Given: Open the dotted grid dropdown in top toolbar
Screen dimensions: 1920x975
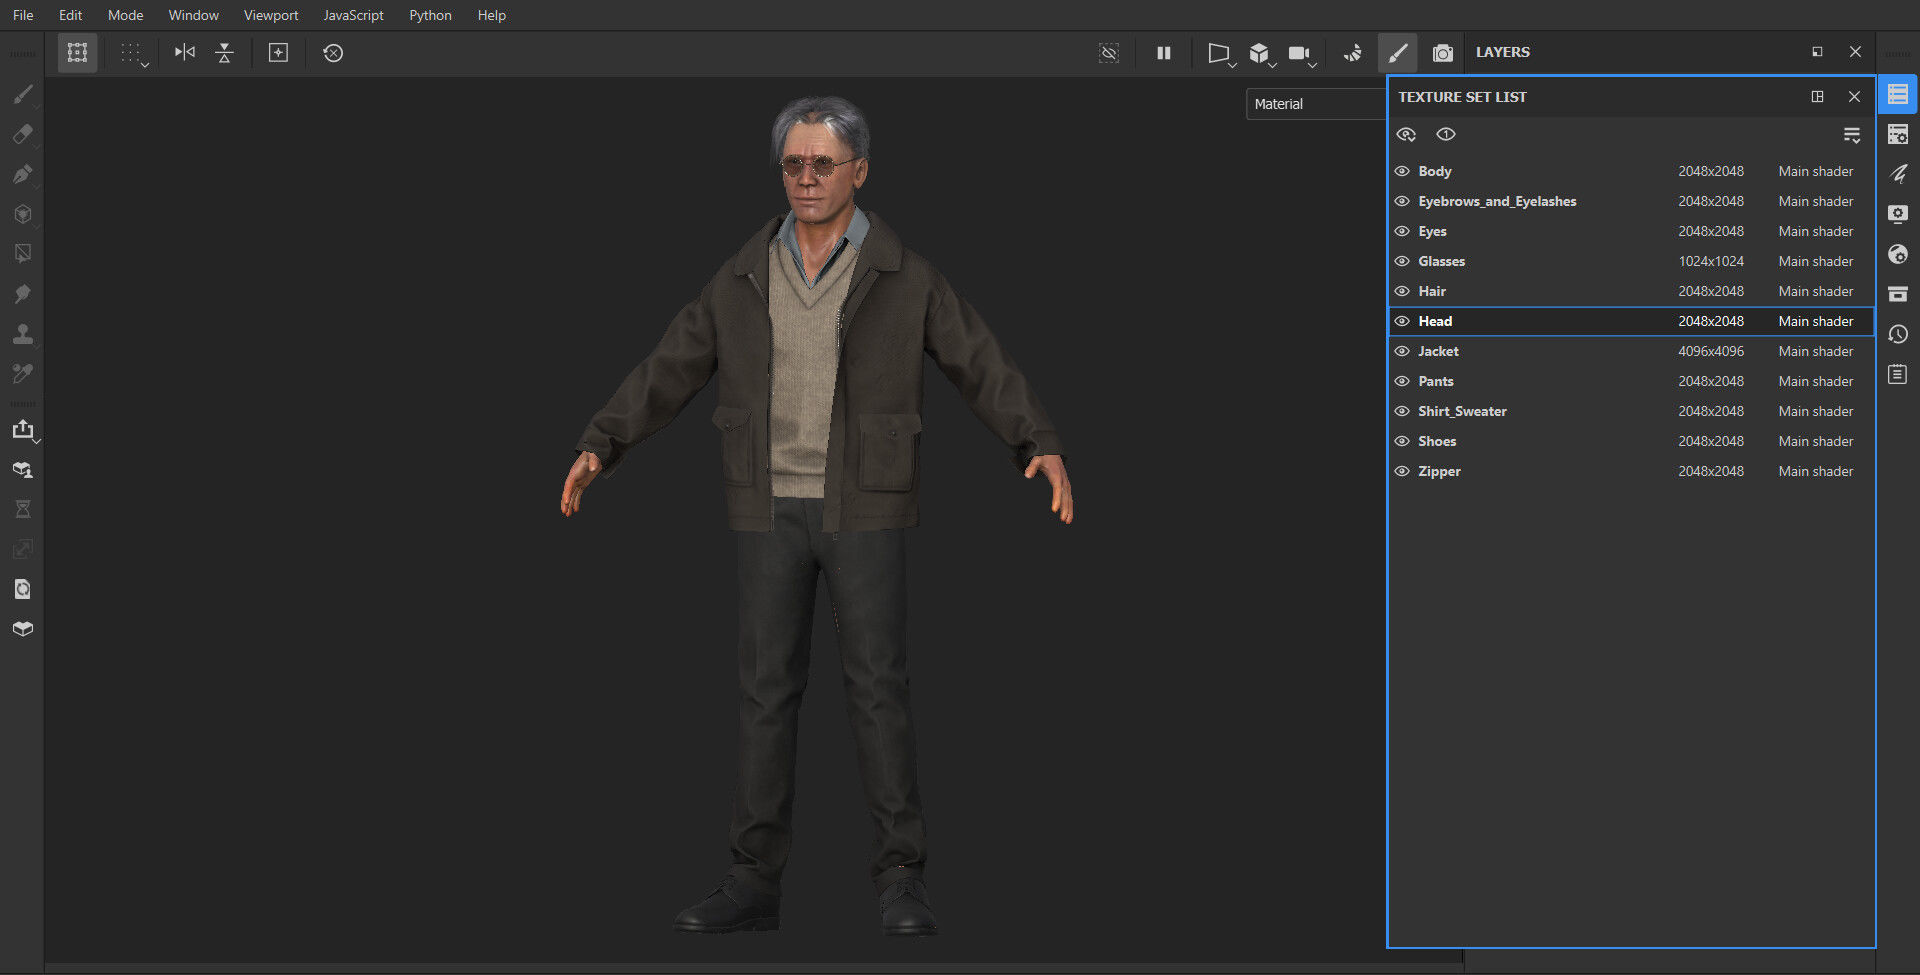Looking at the screenshot, I should coord(134,54).
